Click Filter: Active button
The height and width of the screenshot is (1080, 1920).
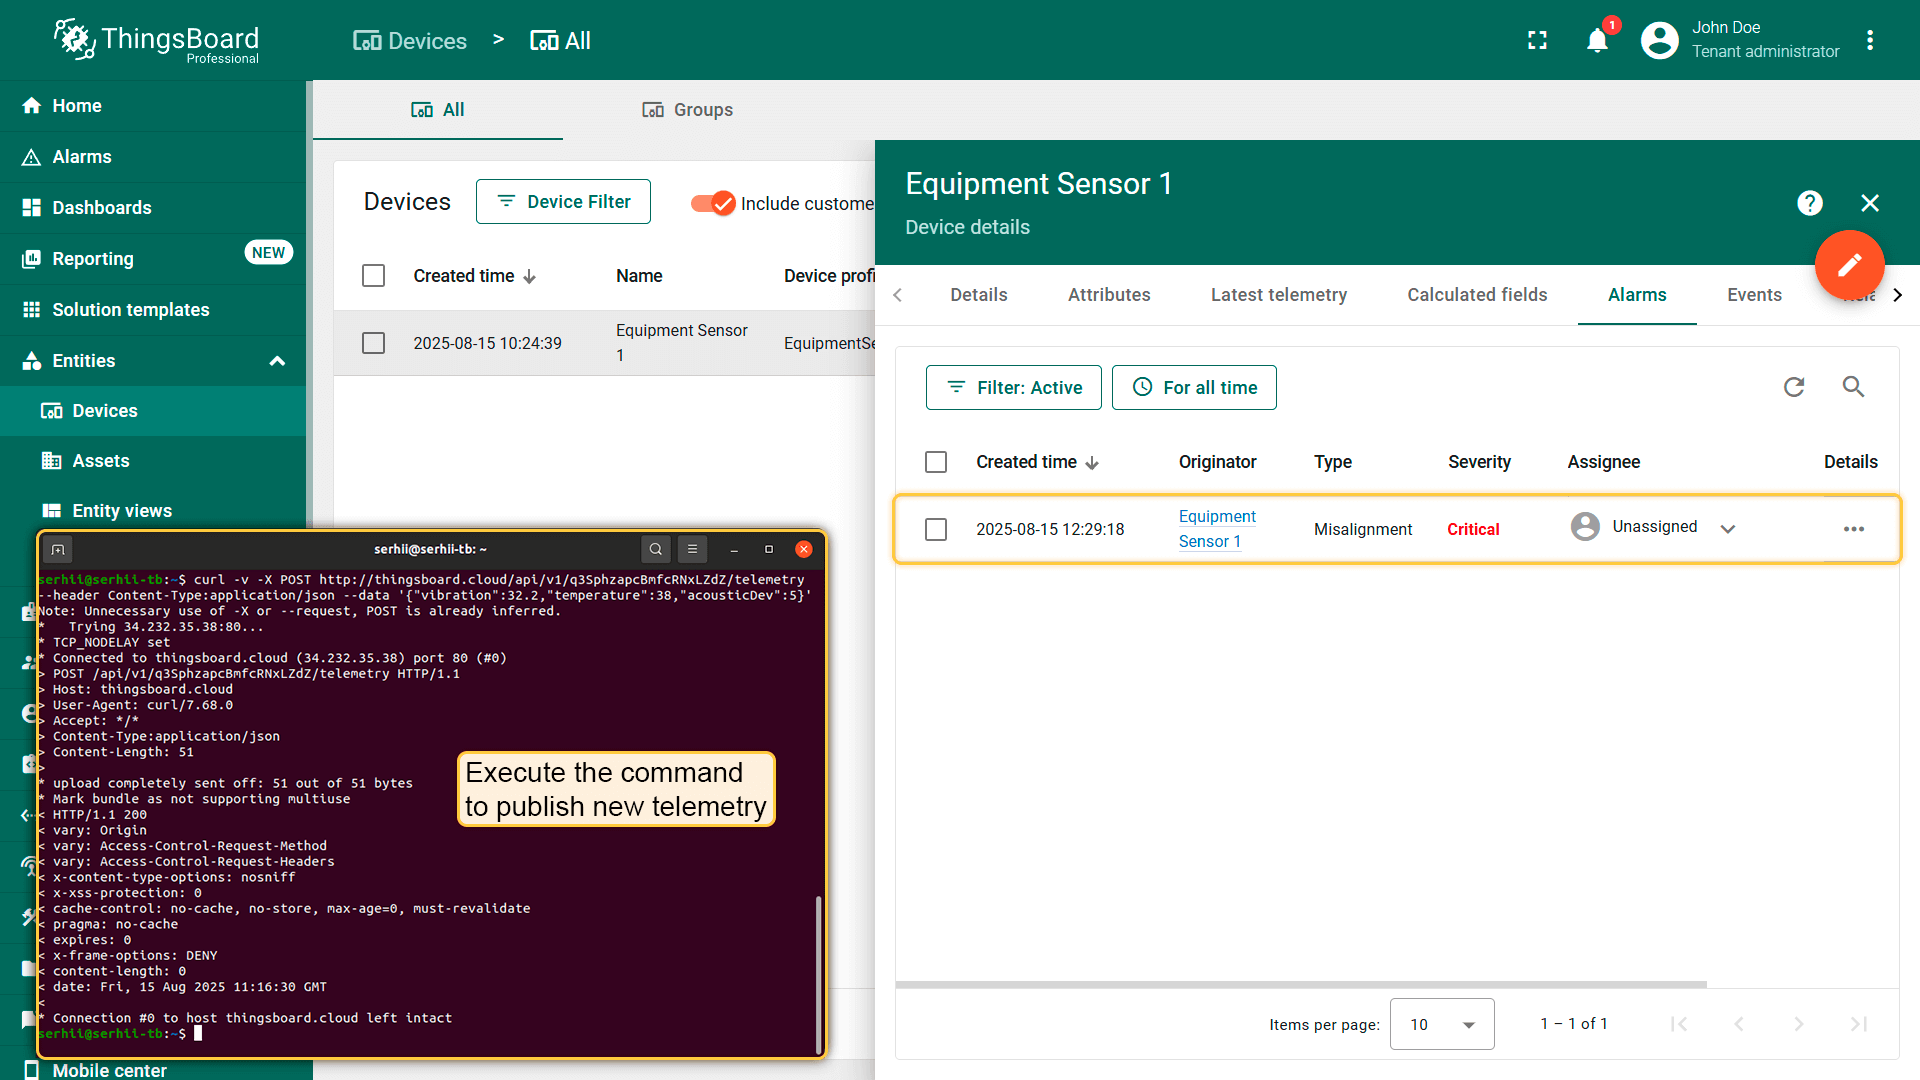[1013, 387]
